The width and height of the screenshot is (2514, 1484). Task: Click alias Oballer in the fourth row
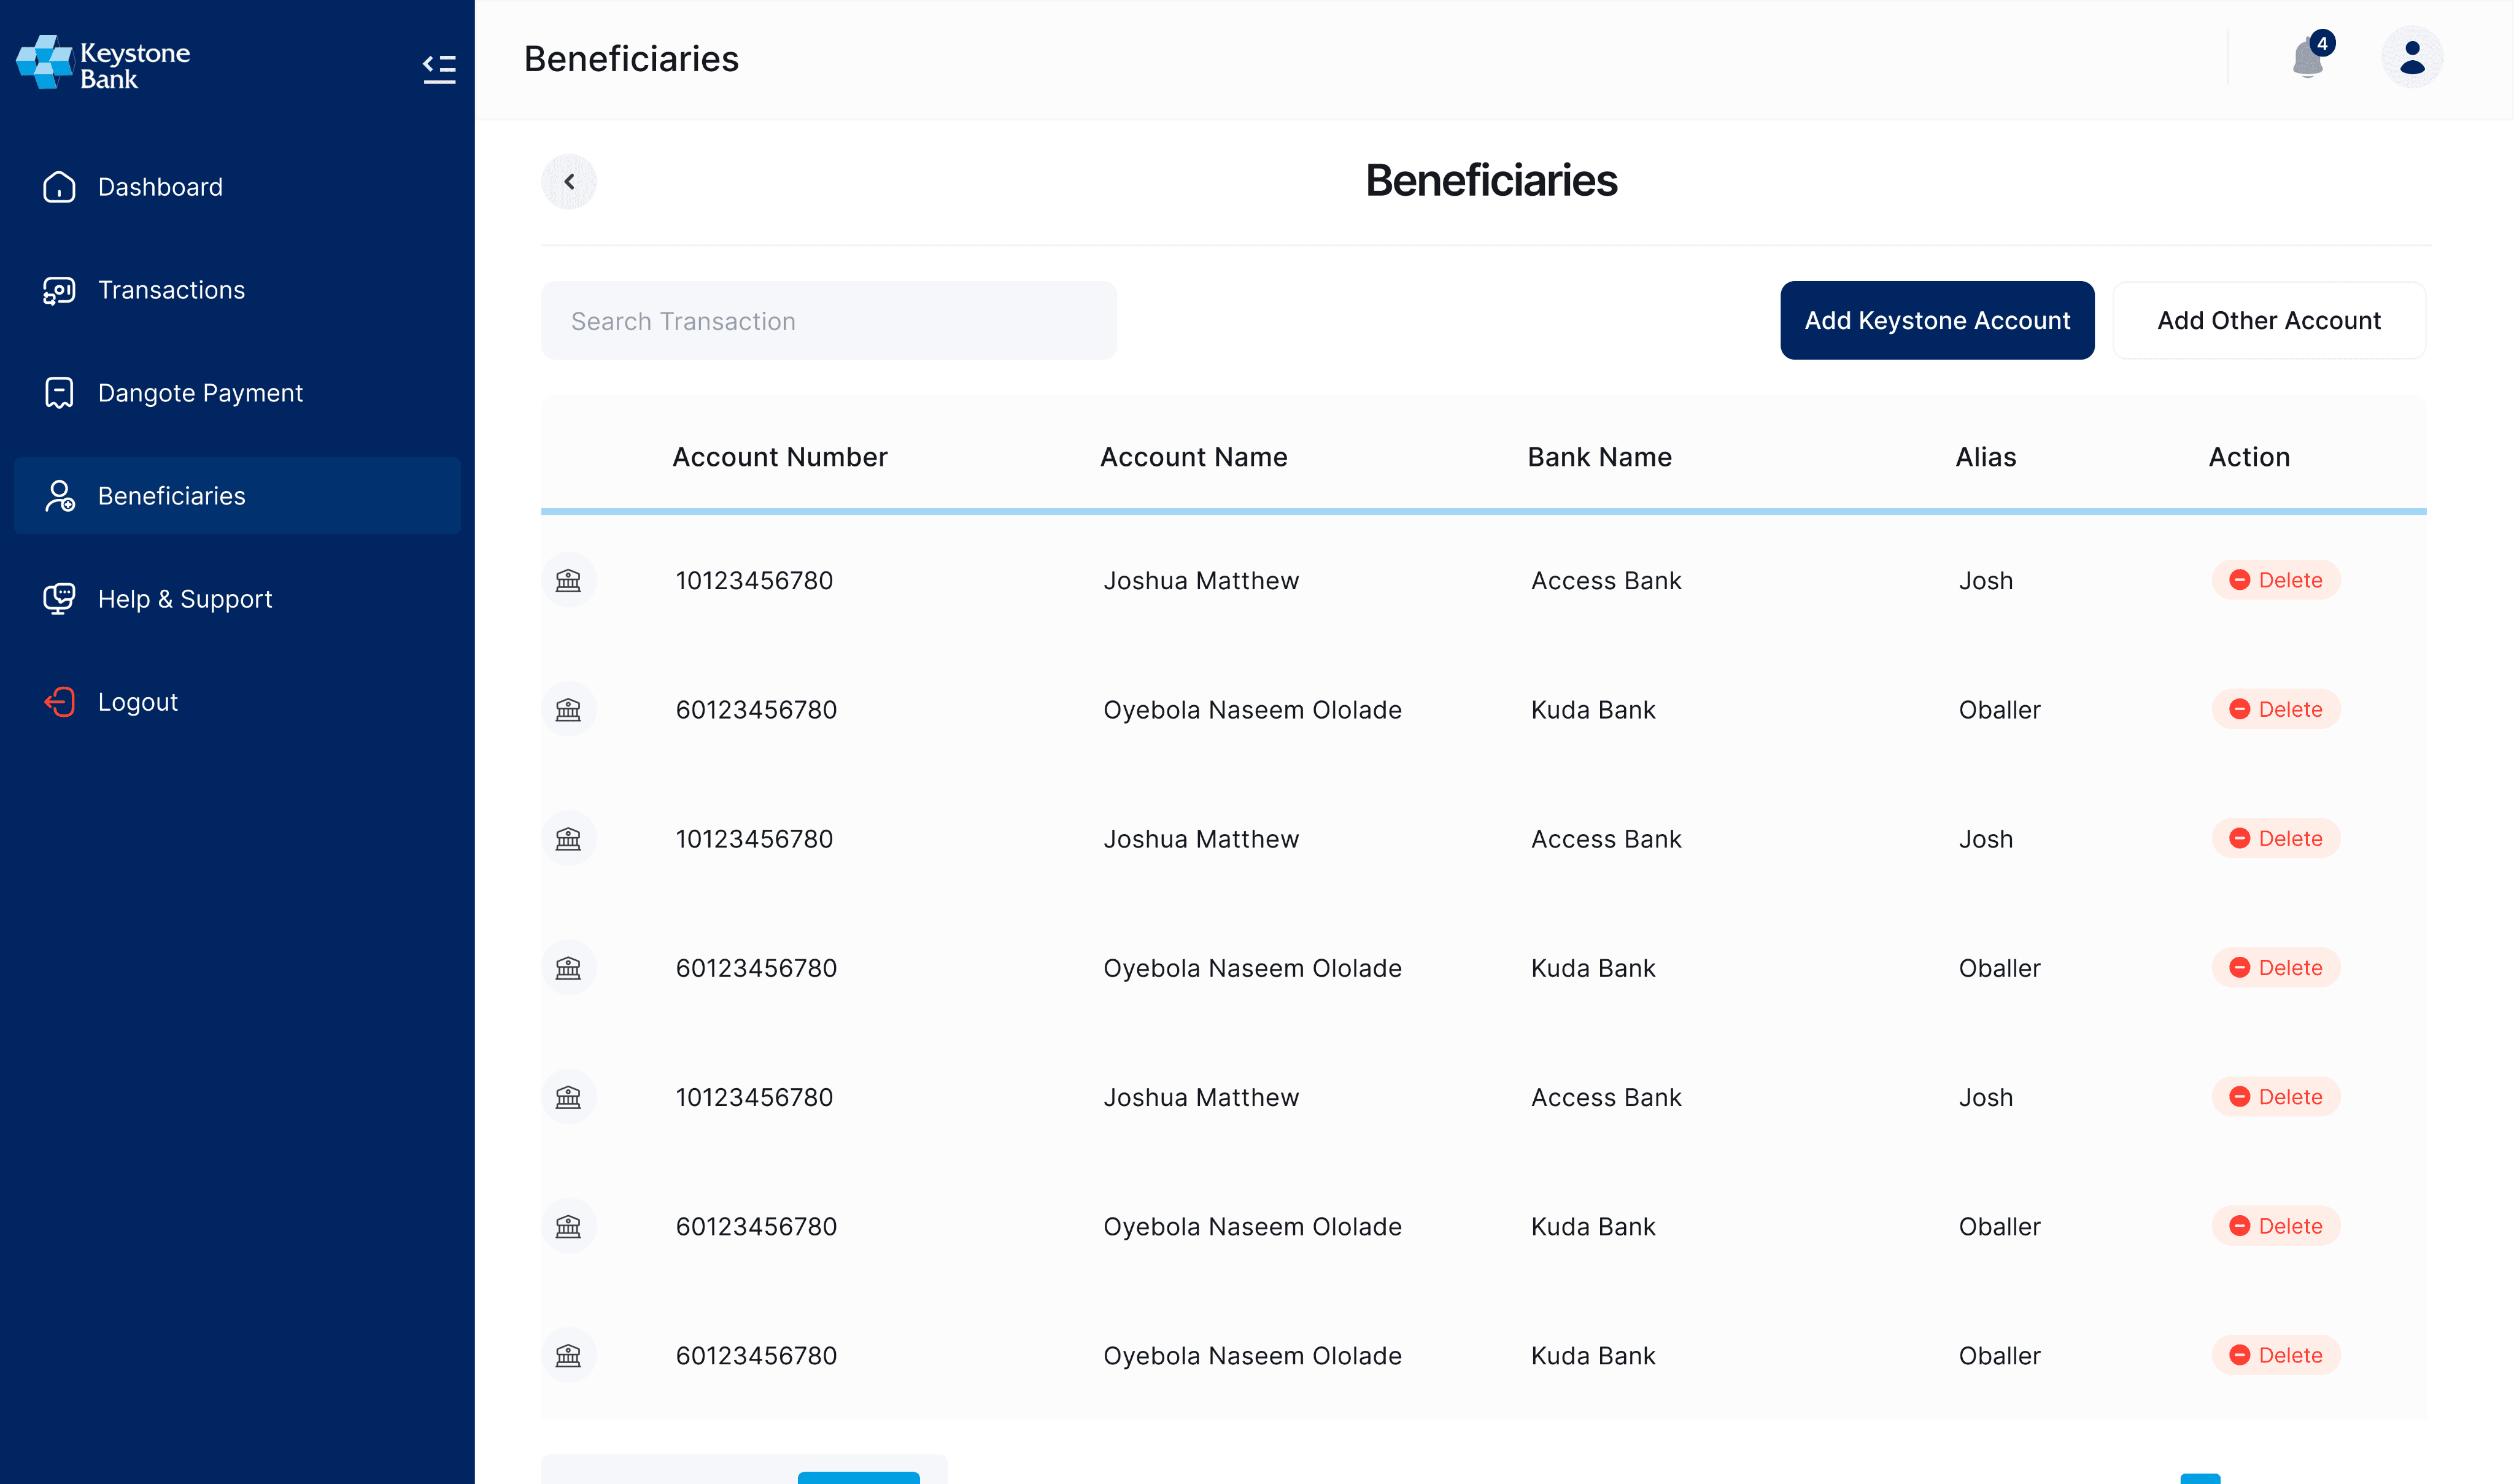[2000, 967]
